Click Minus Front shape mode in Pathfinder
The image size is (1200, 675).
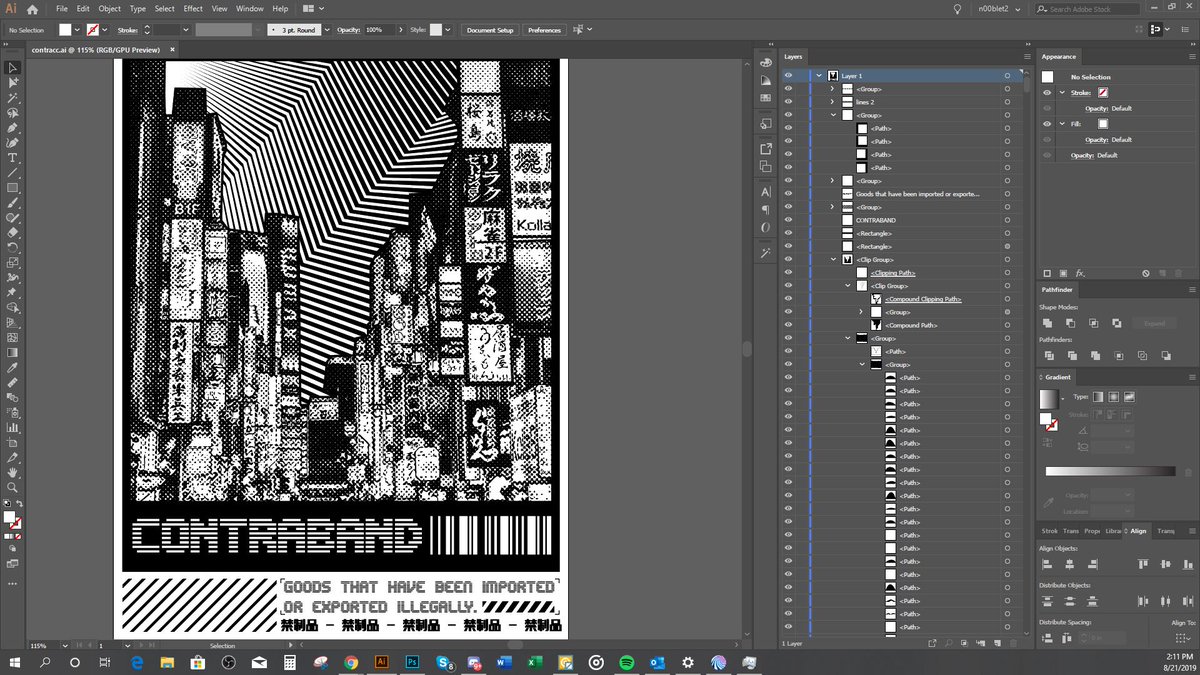1070,323
